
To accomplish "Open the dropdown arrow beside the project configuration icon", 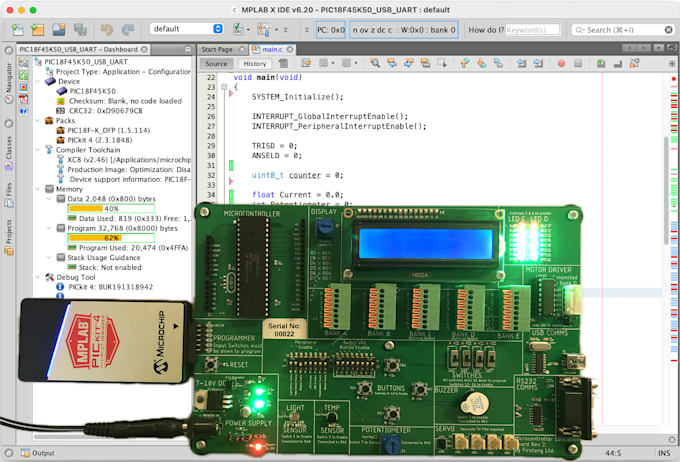I will (x=248, y=30).
